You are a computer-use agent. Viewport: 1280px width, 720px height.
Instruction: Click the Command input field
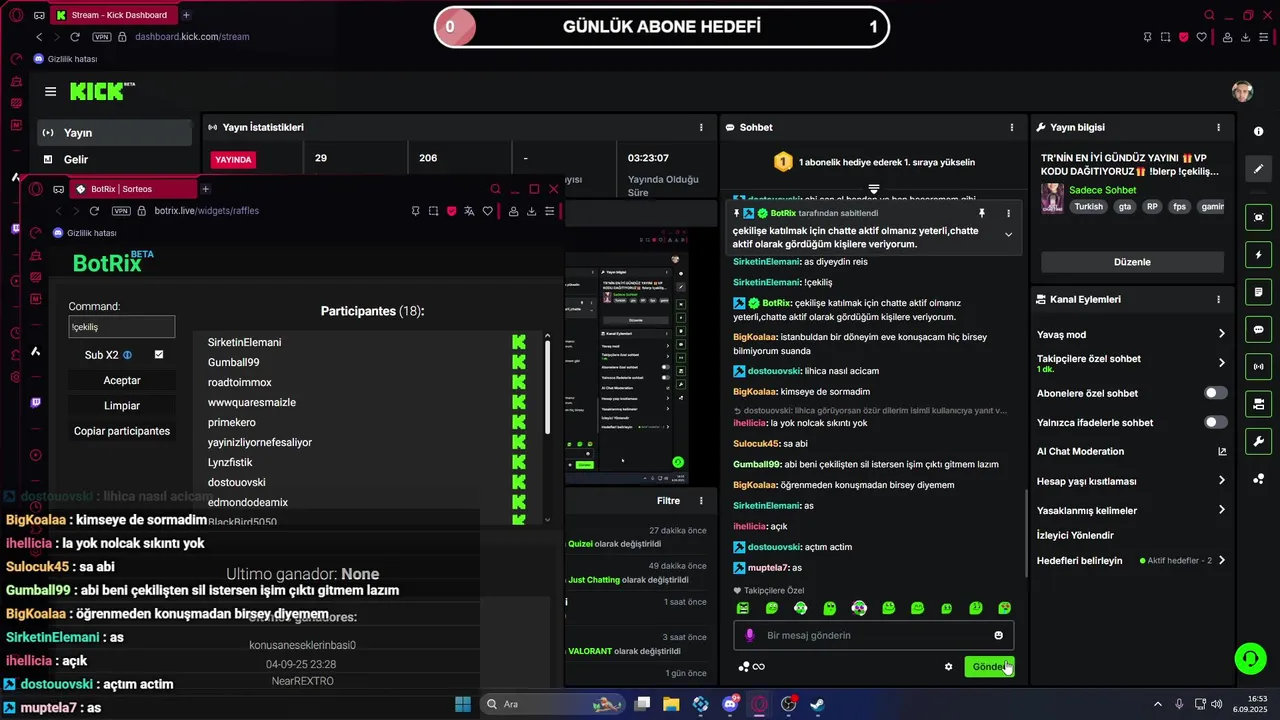[x=122, y=327]
